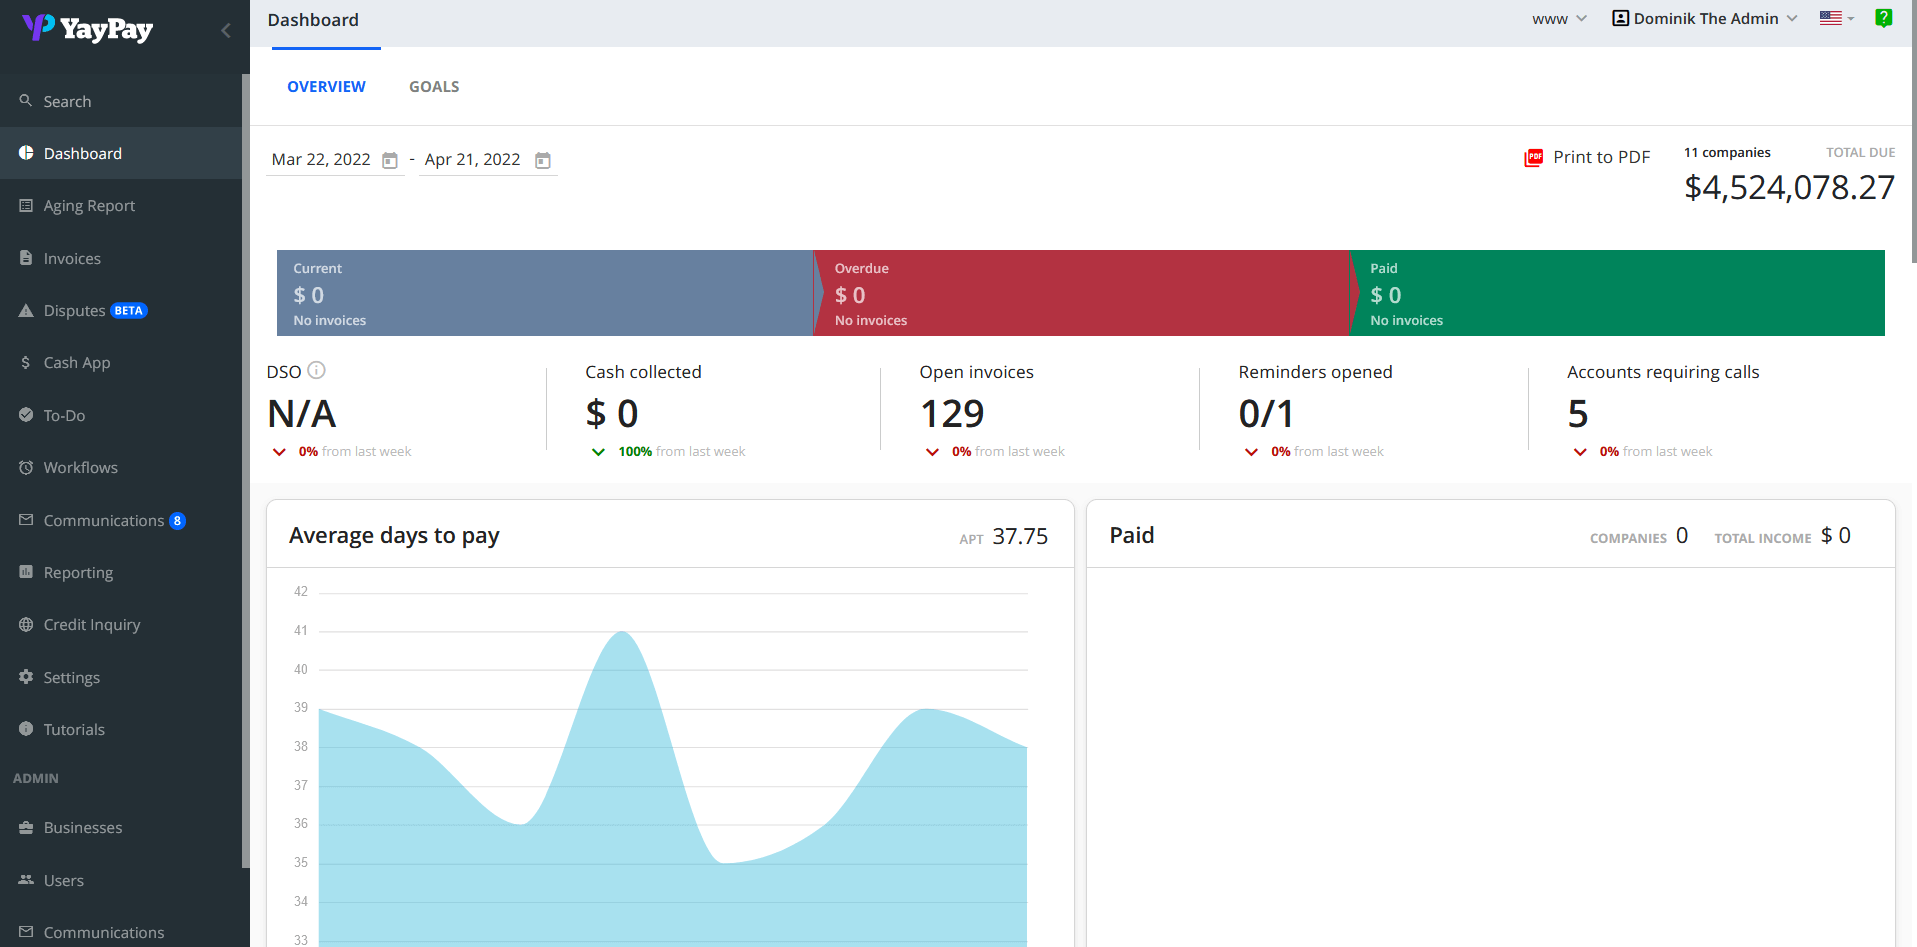
Task: Click the Credit Inquiry globe icon
Action: click(26, 624)
